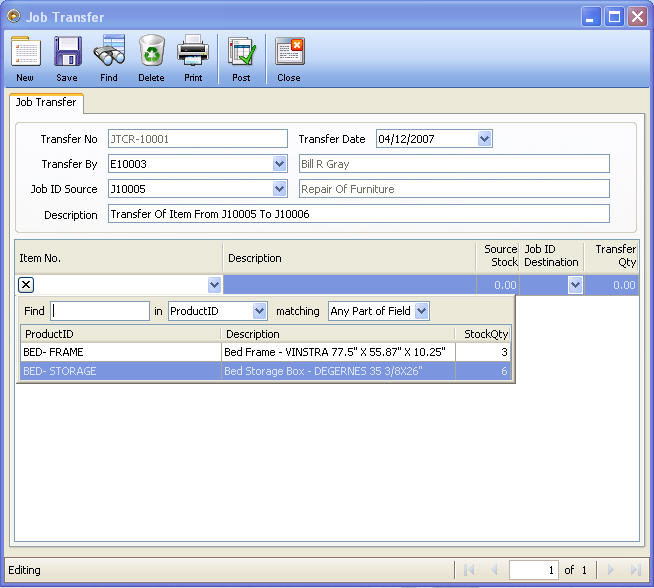654x588 pixels.
Task: Click the Repair Of Furniture field
Action: pos(454,189)
